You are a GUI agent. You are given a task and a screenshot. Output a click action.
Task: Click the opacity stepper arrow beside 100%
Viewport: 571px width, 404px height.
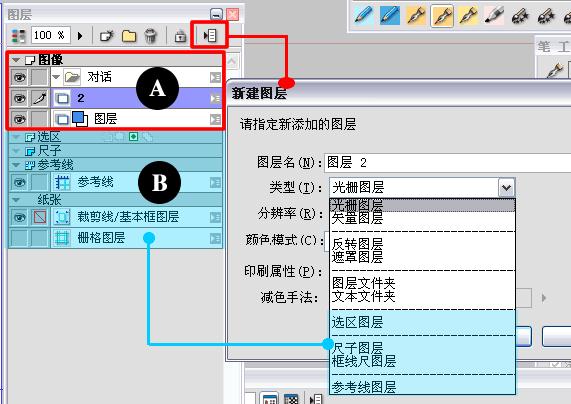(x=80, y=36)
